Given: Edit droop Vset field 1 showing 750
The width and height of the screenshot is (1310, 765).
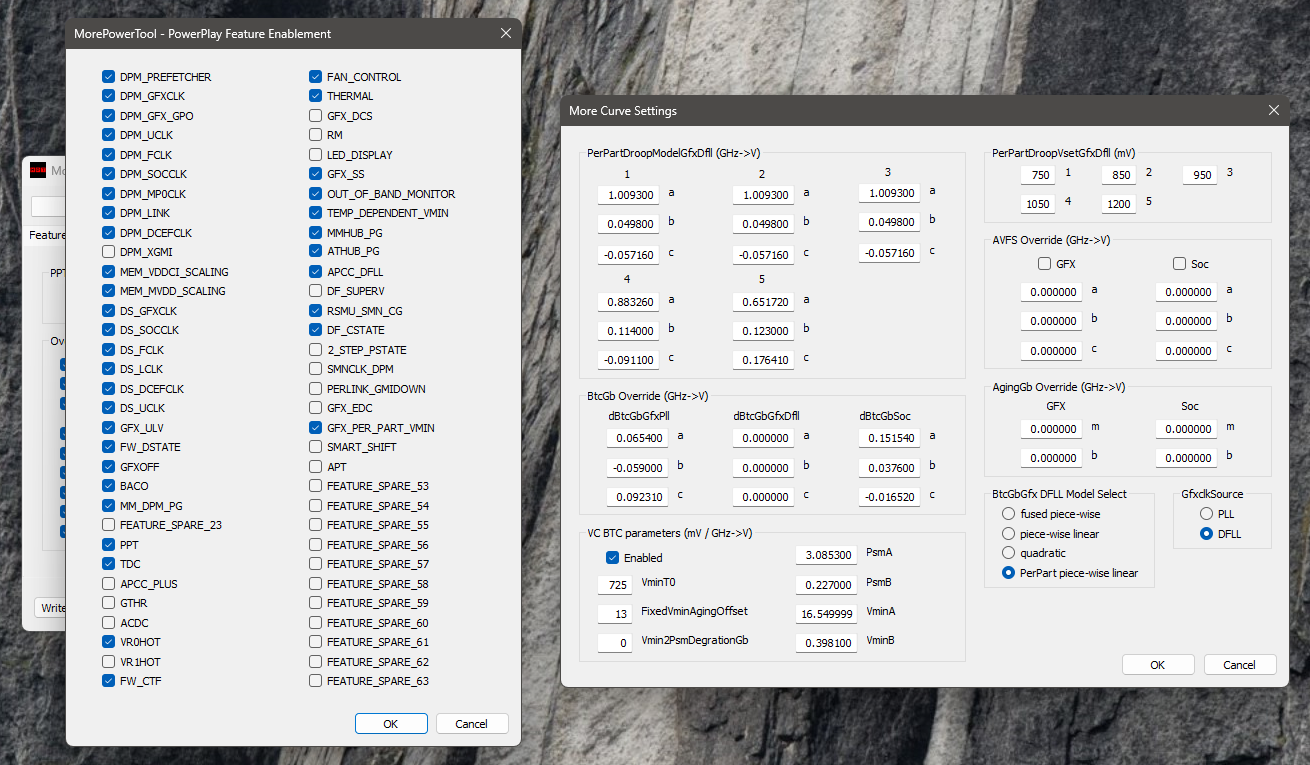Looking at the screenshot, I should 1038,175.
